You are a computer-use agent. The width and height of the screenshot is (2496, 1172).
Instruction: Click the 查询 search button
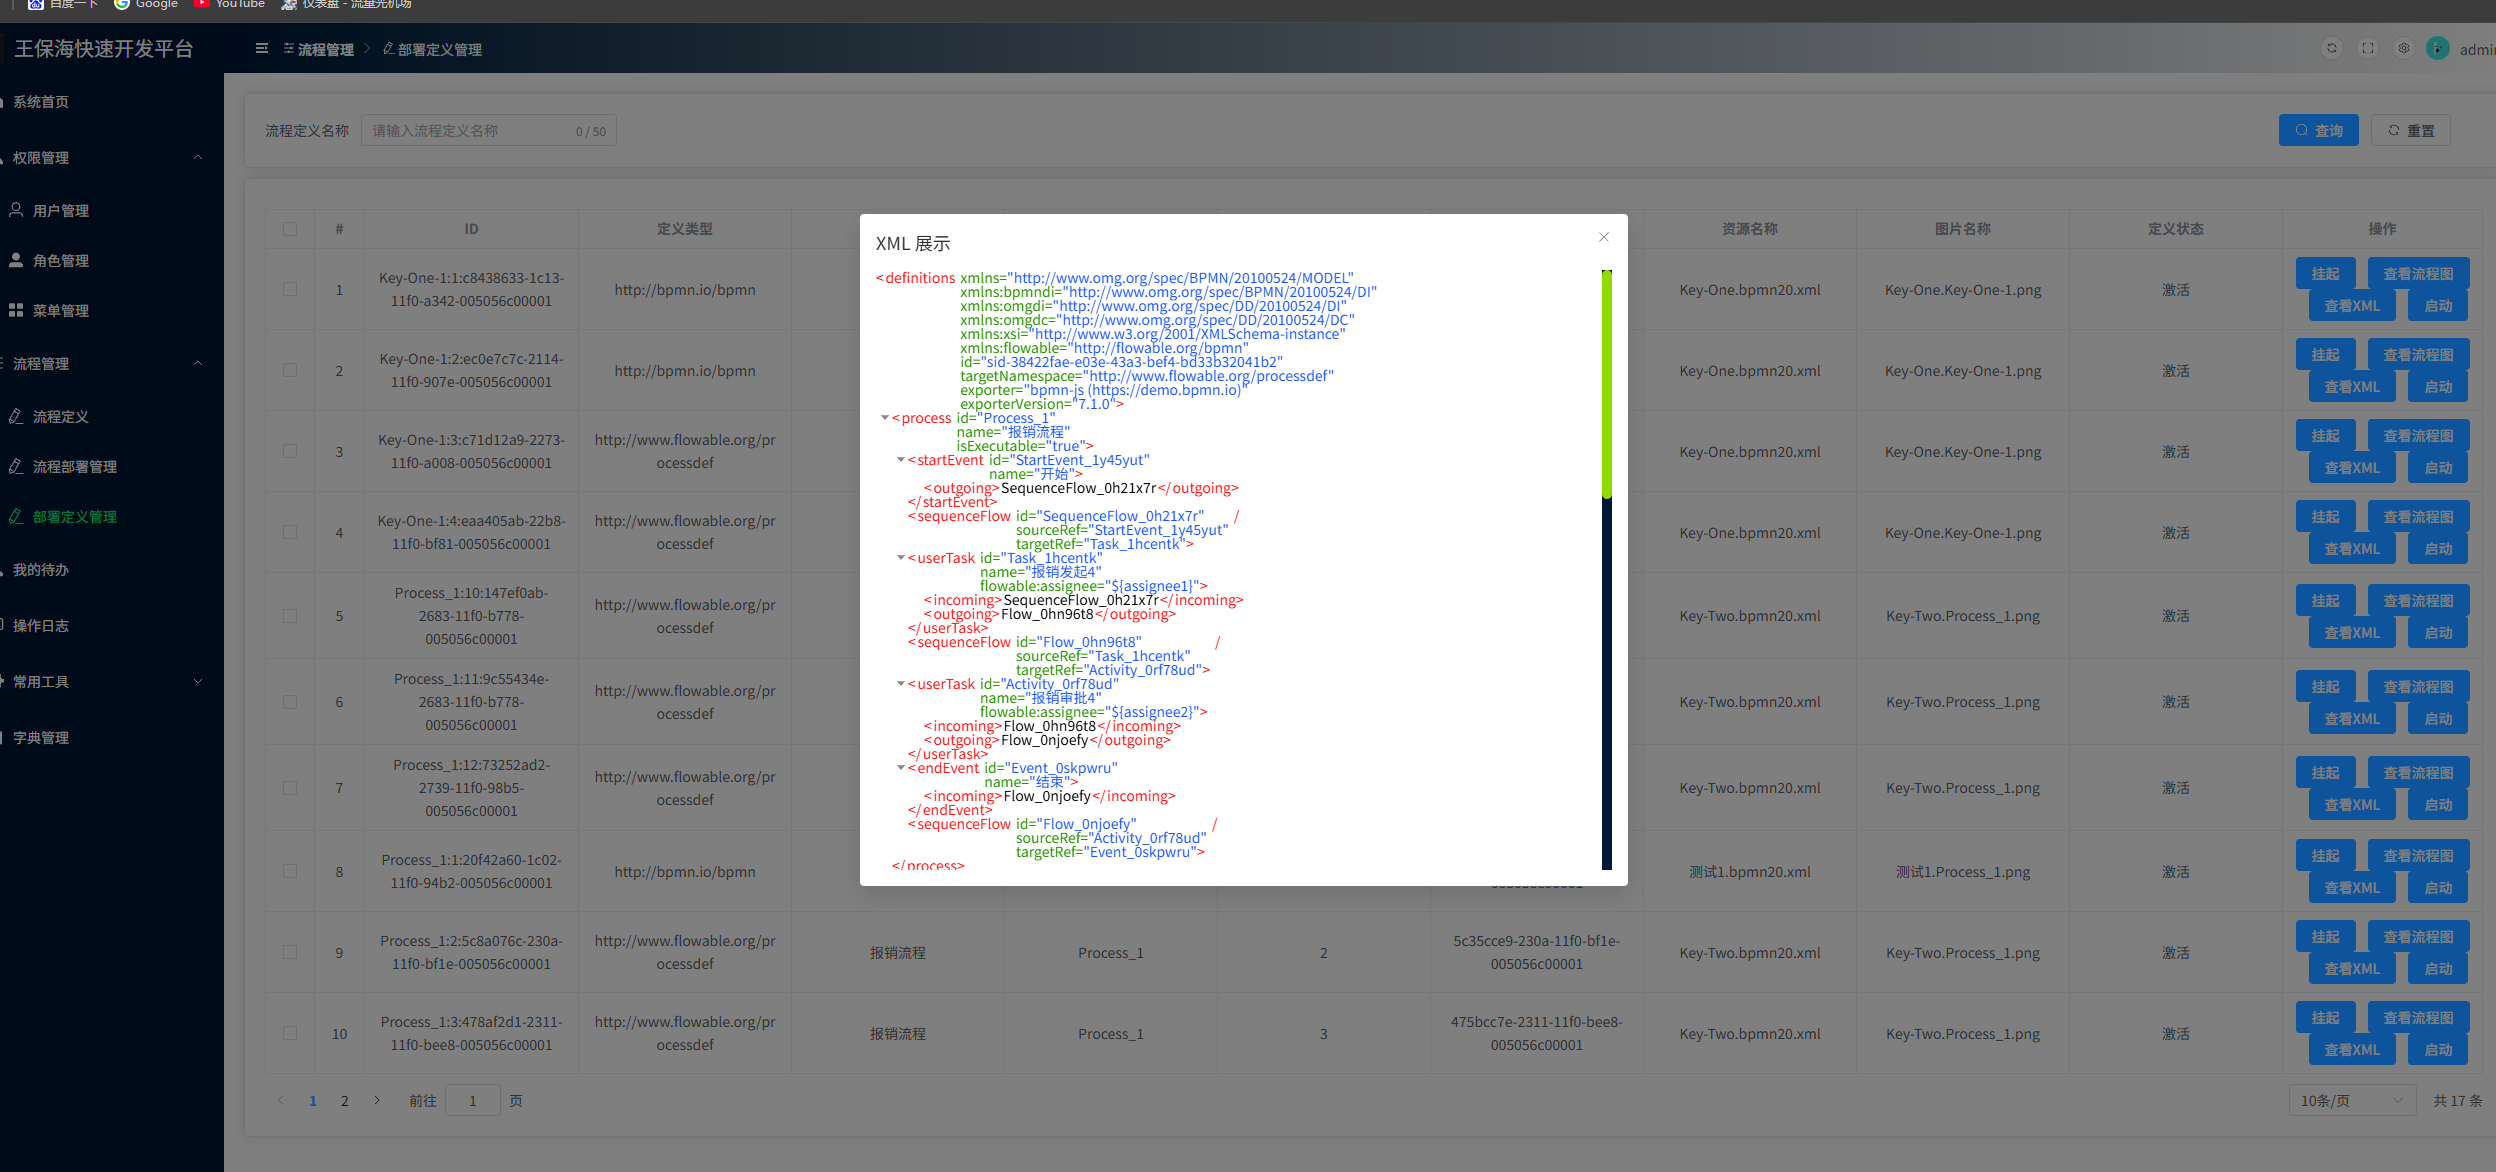pyautogui.click(x=2318, y=131)
